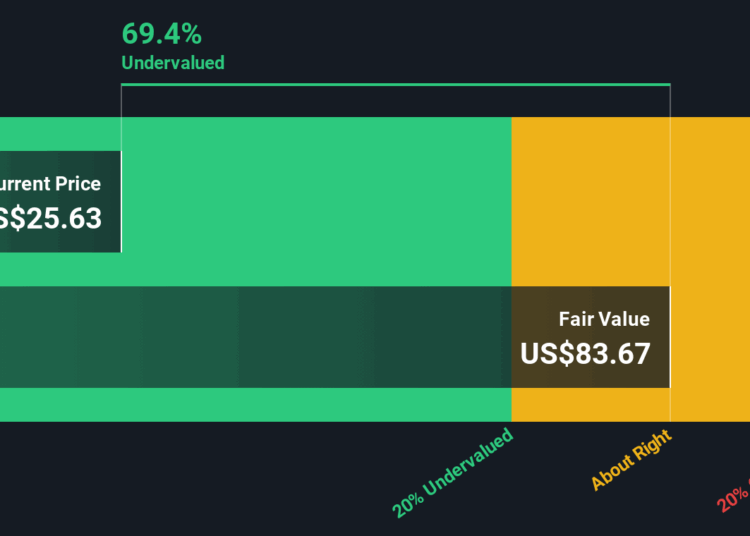
Task: Click the dark yellow fair value box area
Action: (x=591, y=337)
